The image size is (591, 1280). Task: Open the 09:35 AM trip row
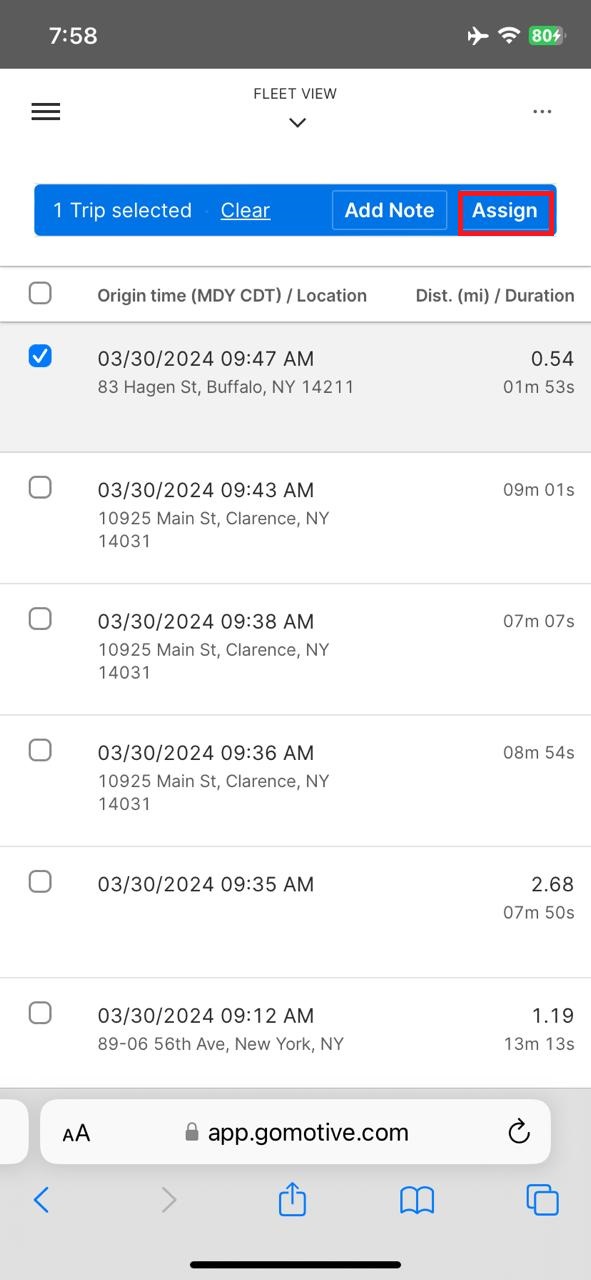pos(296,912)
